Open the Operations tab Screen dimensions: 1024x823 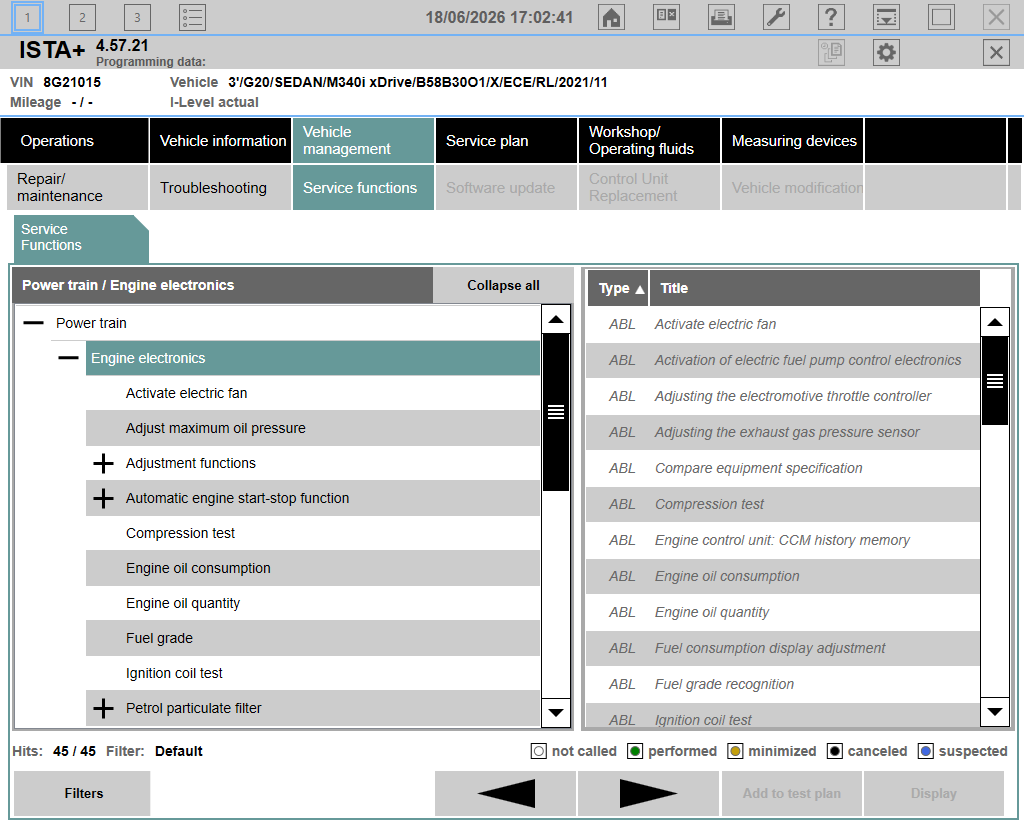(x=74, y=140)
